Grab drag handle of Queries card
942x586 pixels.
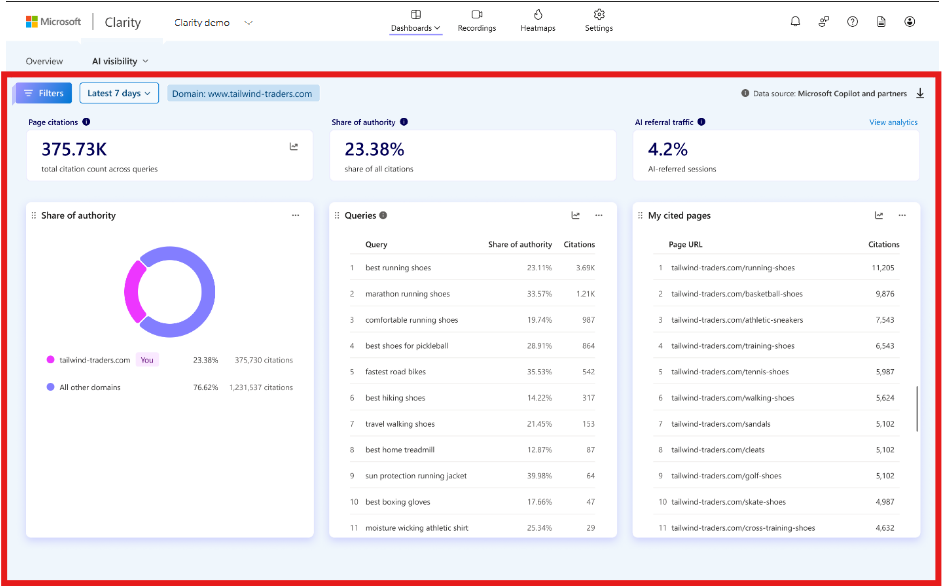(x=337, y=215)
